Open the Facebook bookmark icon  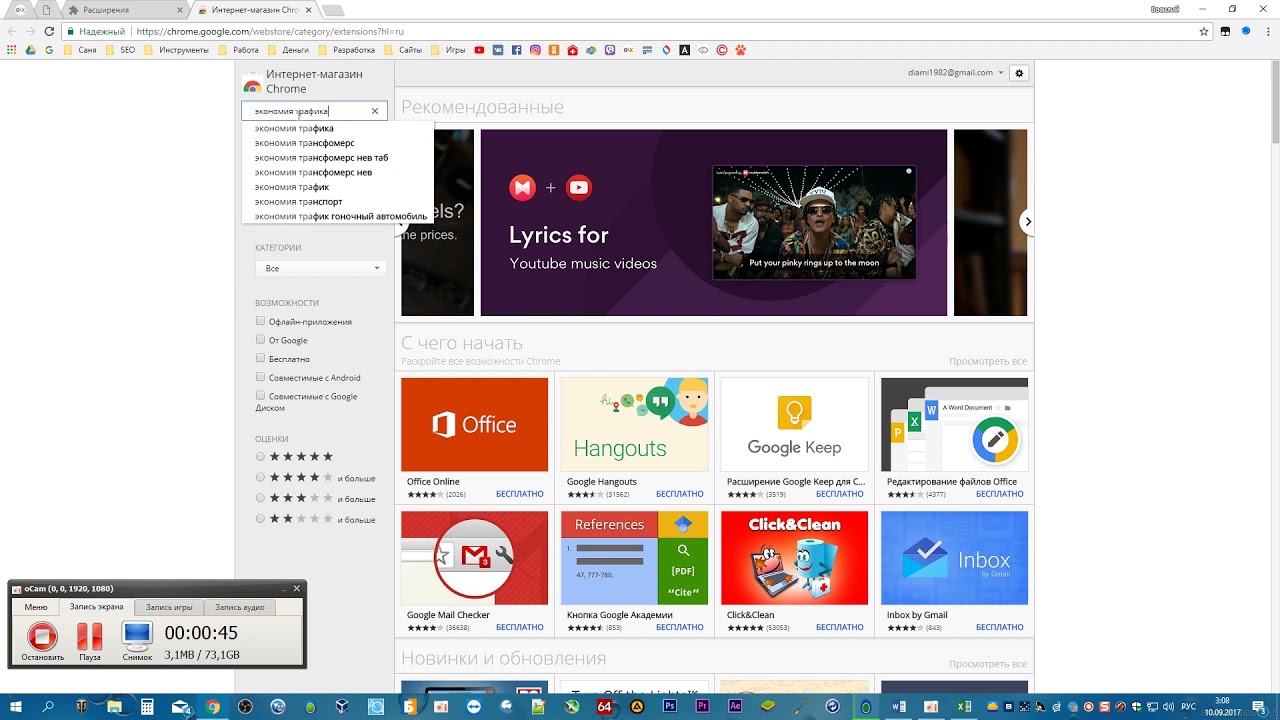517,50
